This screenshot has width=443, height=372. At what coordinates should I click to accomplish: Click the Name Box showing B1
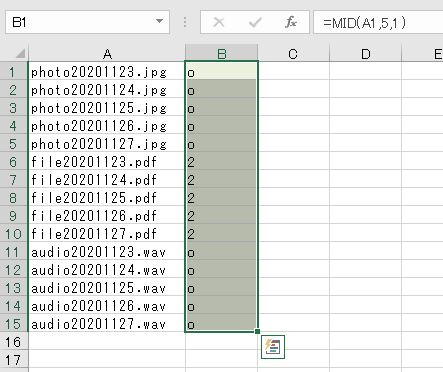pos(87,22)
